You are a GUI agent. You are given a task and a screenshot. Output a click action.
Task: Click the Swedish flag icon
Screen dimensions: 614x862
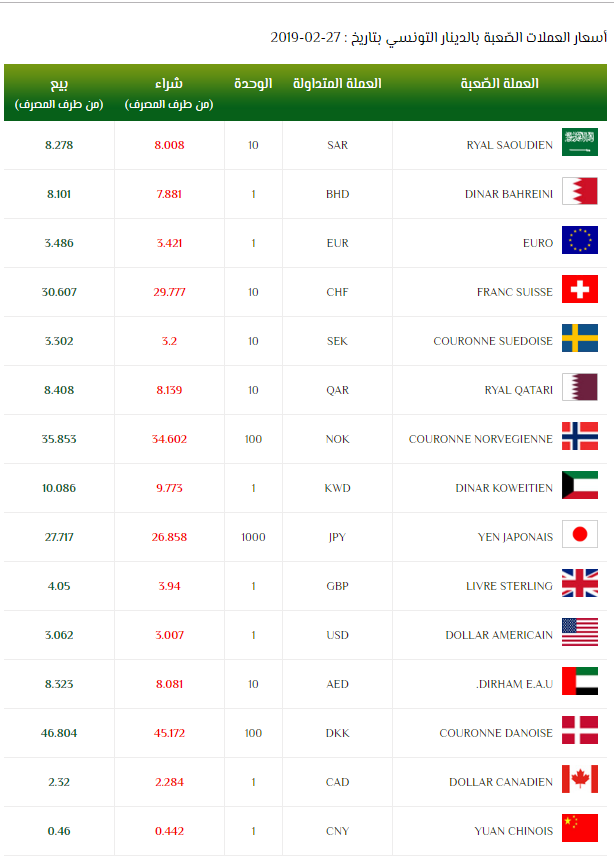pyautogui.click(x=579, y=340)
